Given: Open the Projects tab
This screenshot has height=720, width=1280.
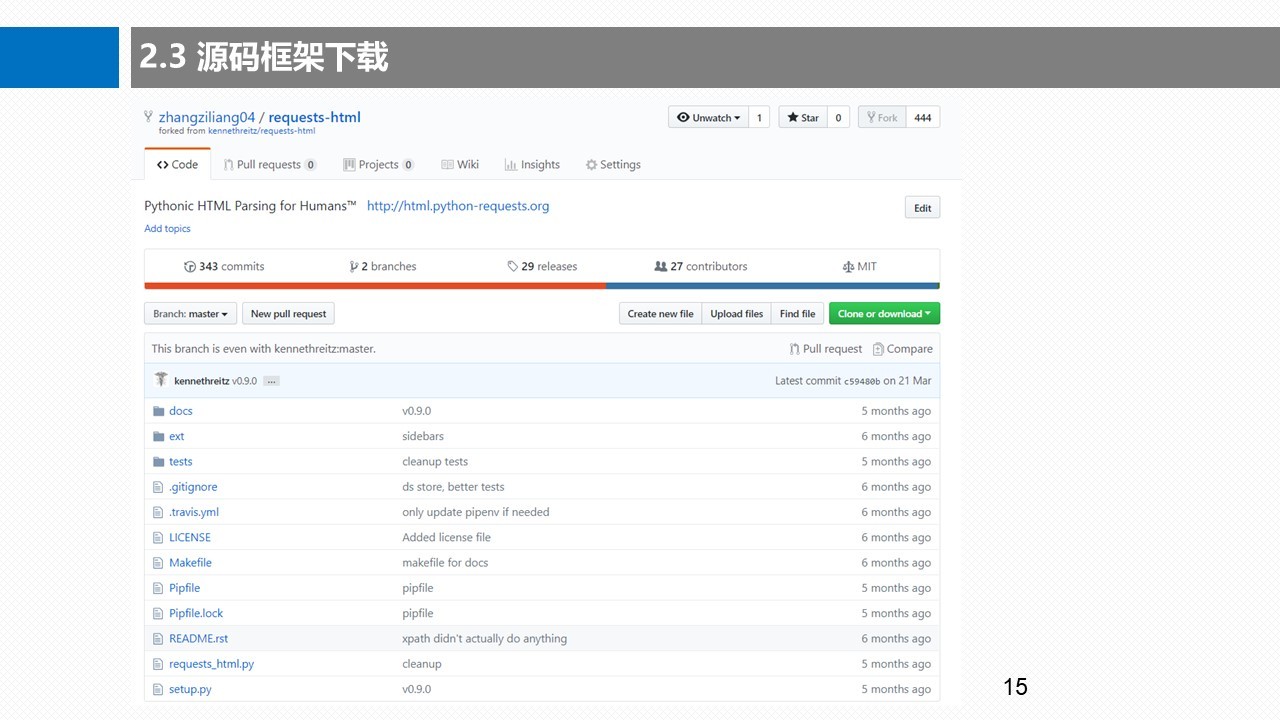Looking at the screenshot, I should [x=378, y=164].
